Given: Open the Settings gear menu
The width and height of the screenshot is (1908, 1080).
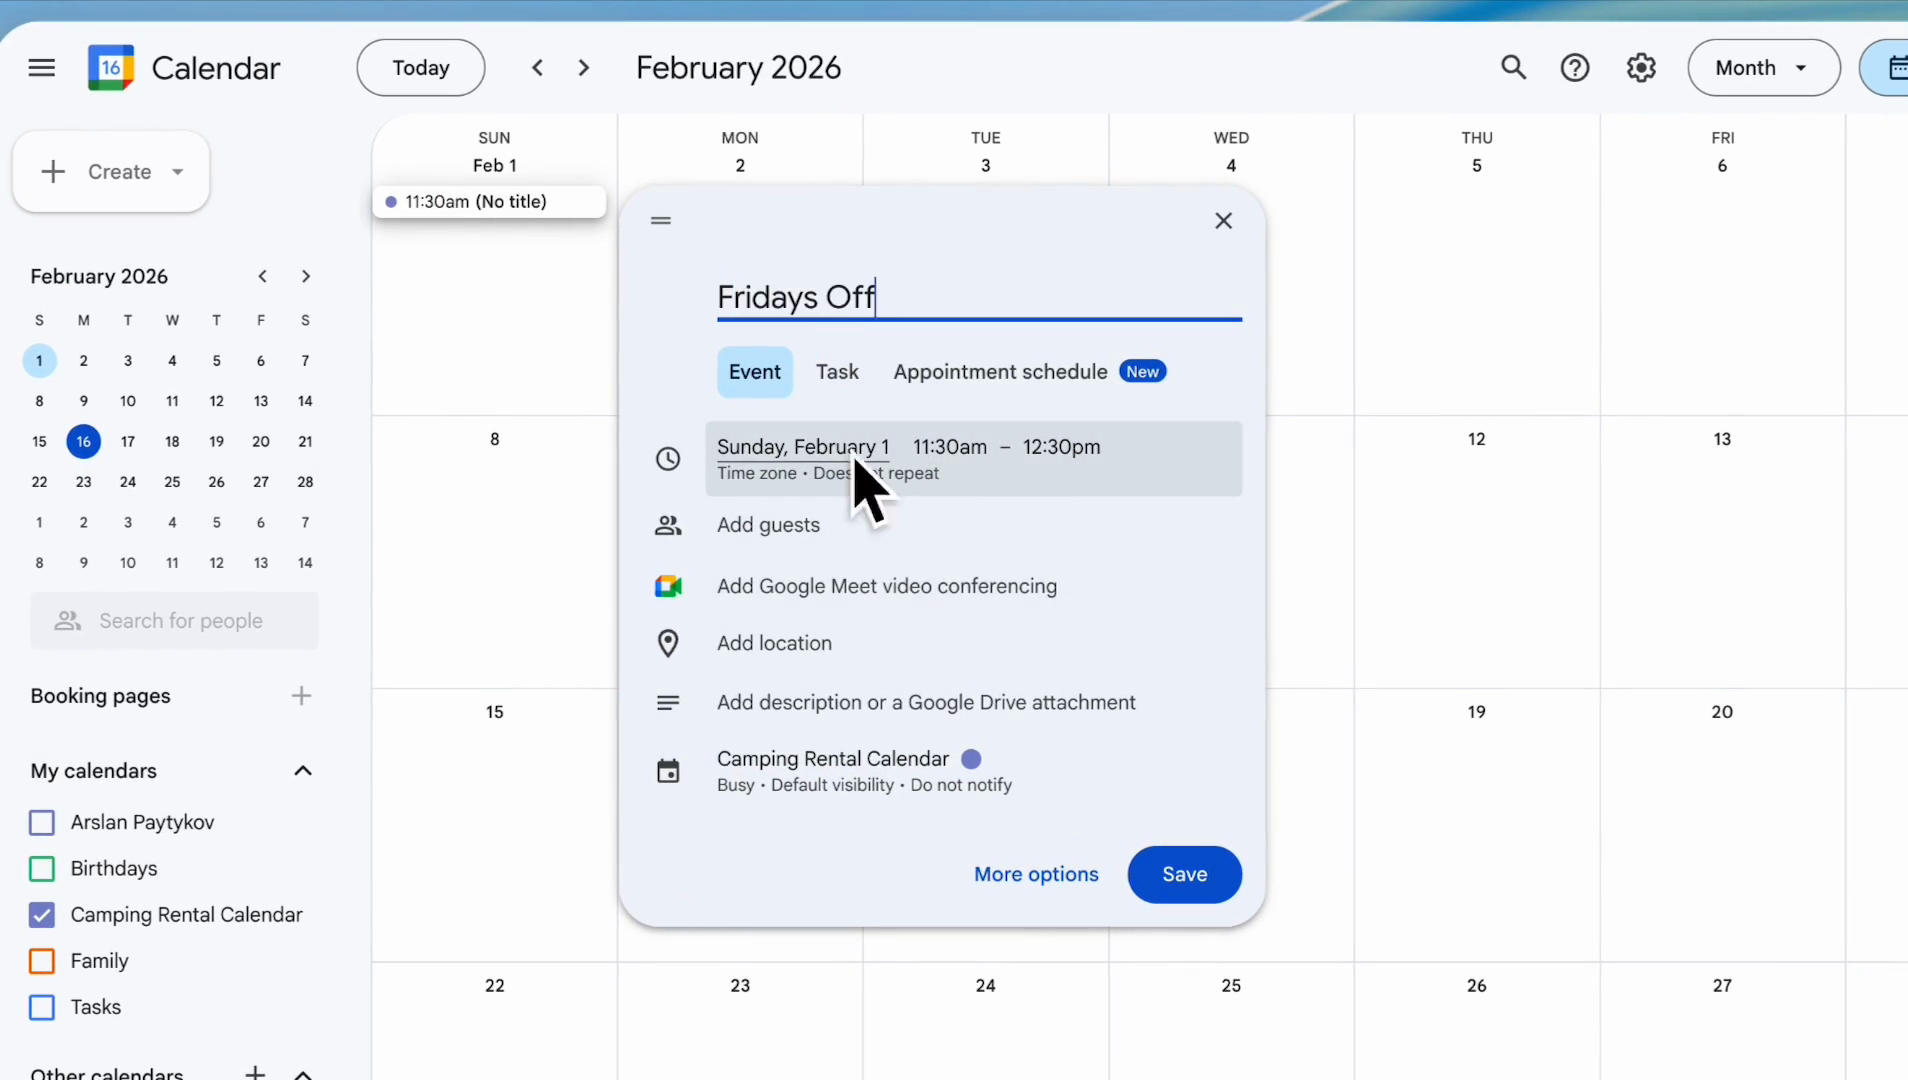Looking at the screenshot, I should pyautogui.click(x=1641, y=68).
